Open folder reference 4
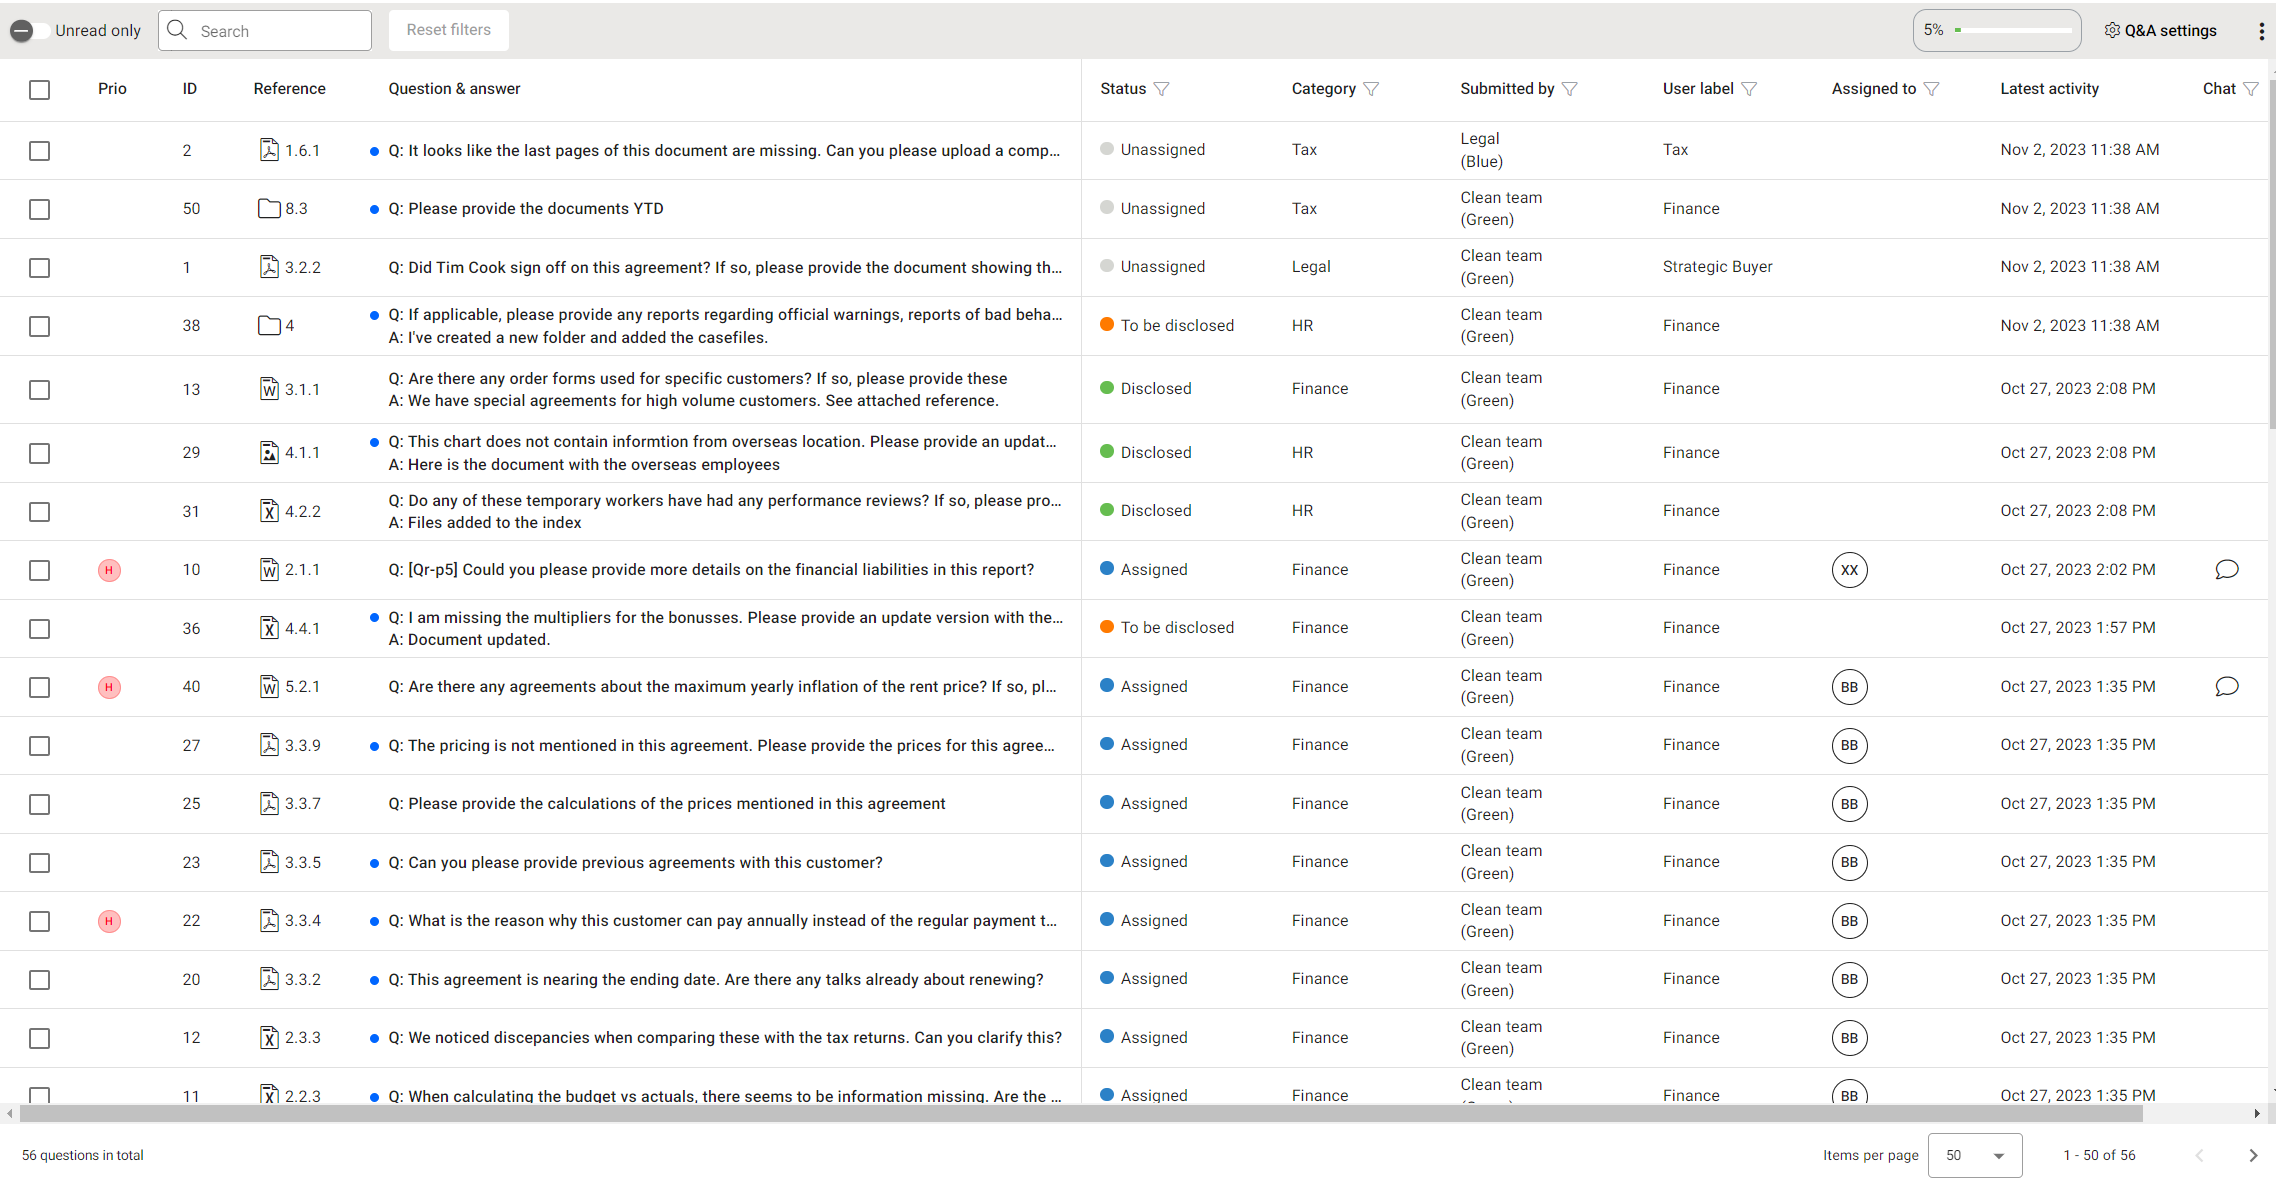The height and width of the screenshot is (1181, 2276). click(x=276, y=326)
